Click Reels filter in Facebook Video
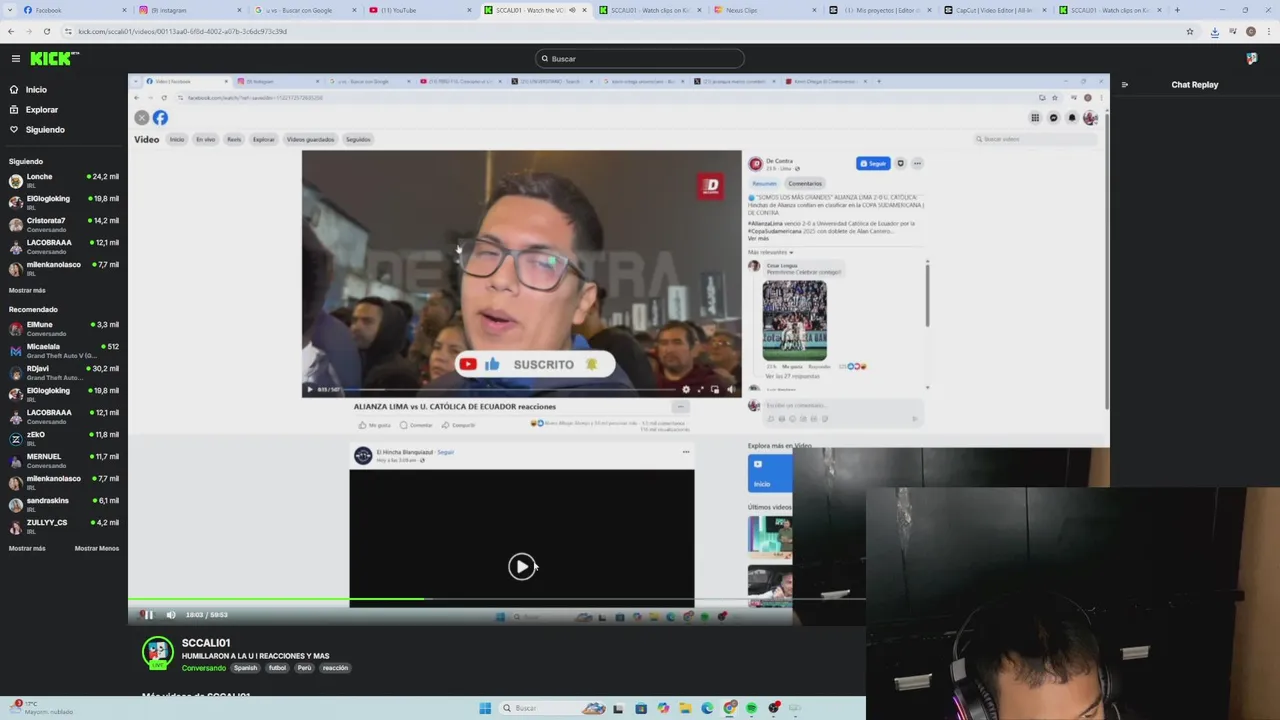This screenshot has height=720, width=1280. click(234, 139)
